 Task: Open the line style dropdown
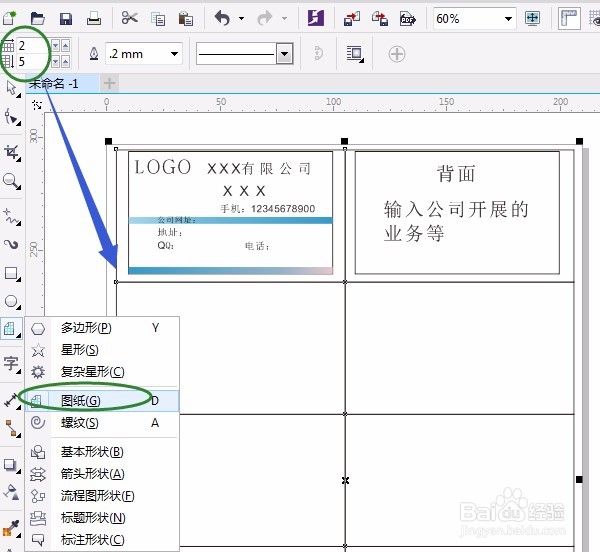tap(284, 54)
